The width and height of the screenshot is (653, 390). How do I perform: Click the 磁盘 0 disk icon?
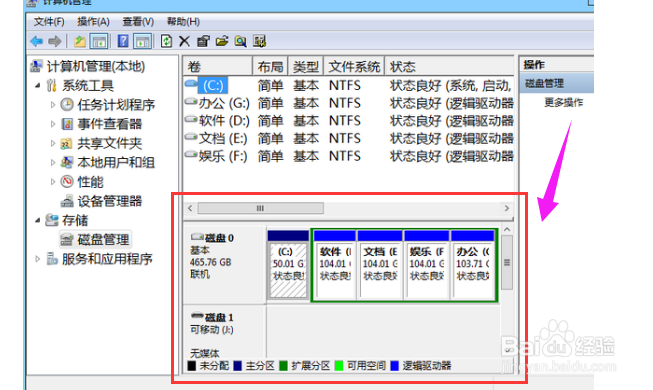click(x=197, y=237)
